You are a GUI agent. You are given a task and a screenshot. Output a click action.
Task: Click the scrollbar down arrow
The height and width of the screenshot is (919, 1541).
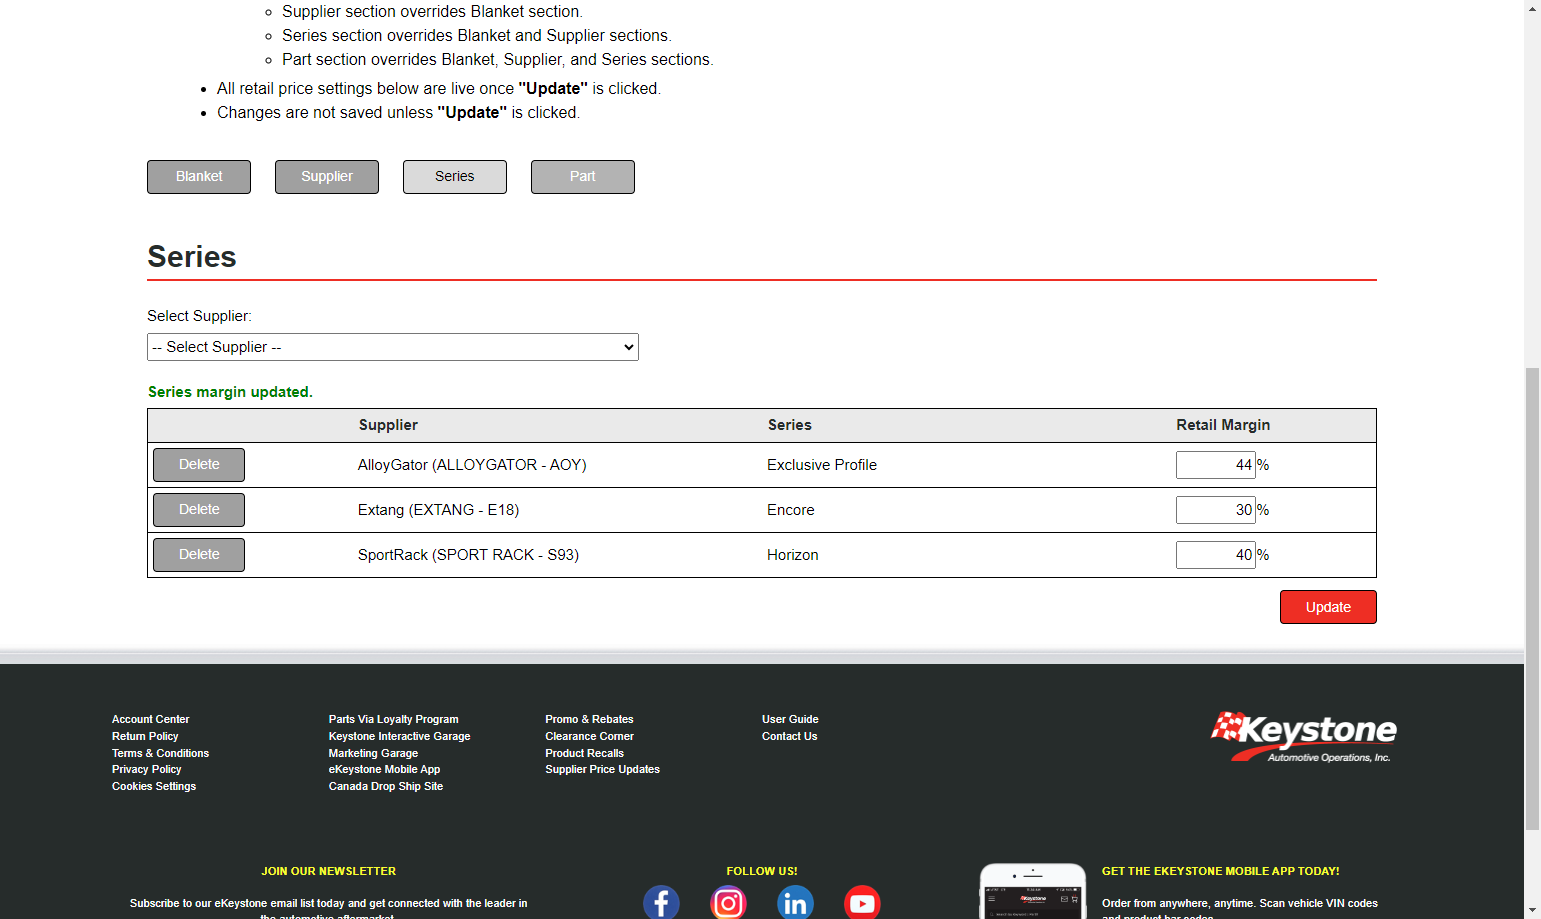point(1532,910)
